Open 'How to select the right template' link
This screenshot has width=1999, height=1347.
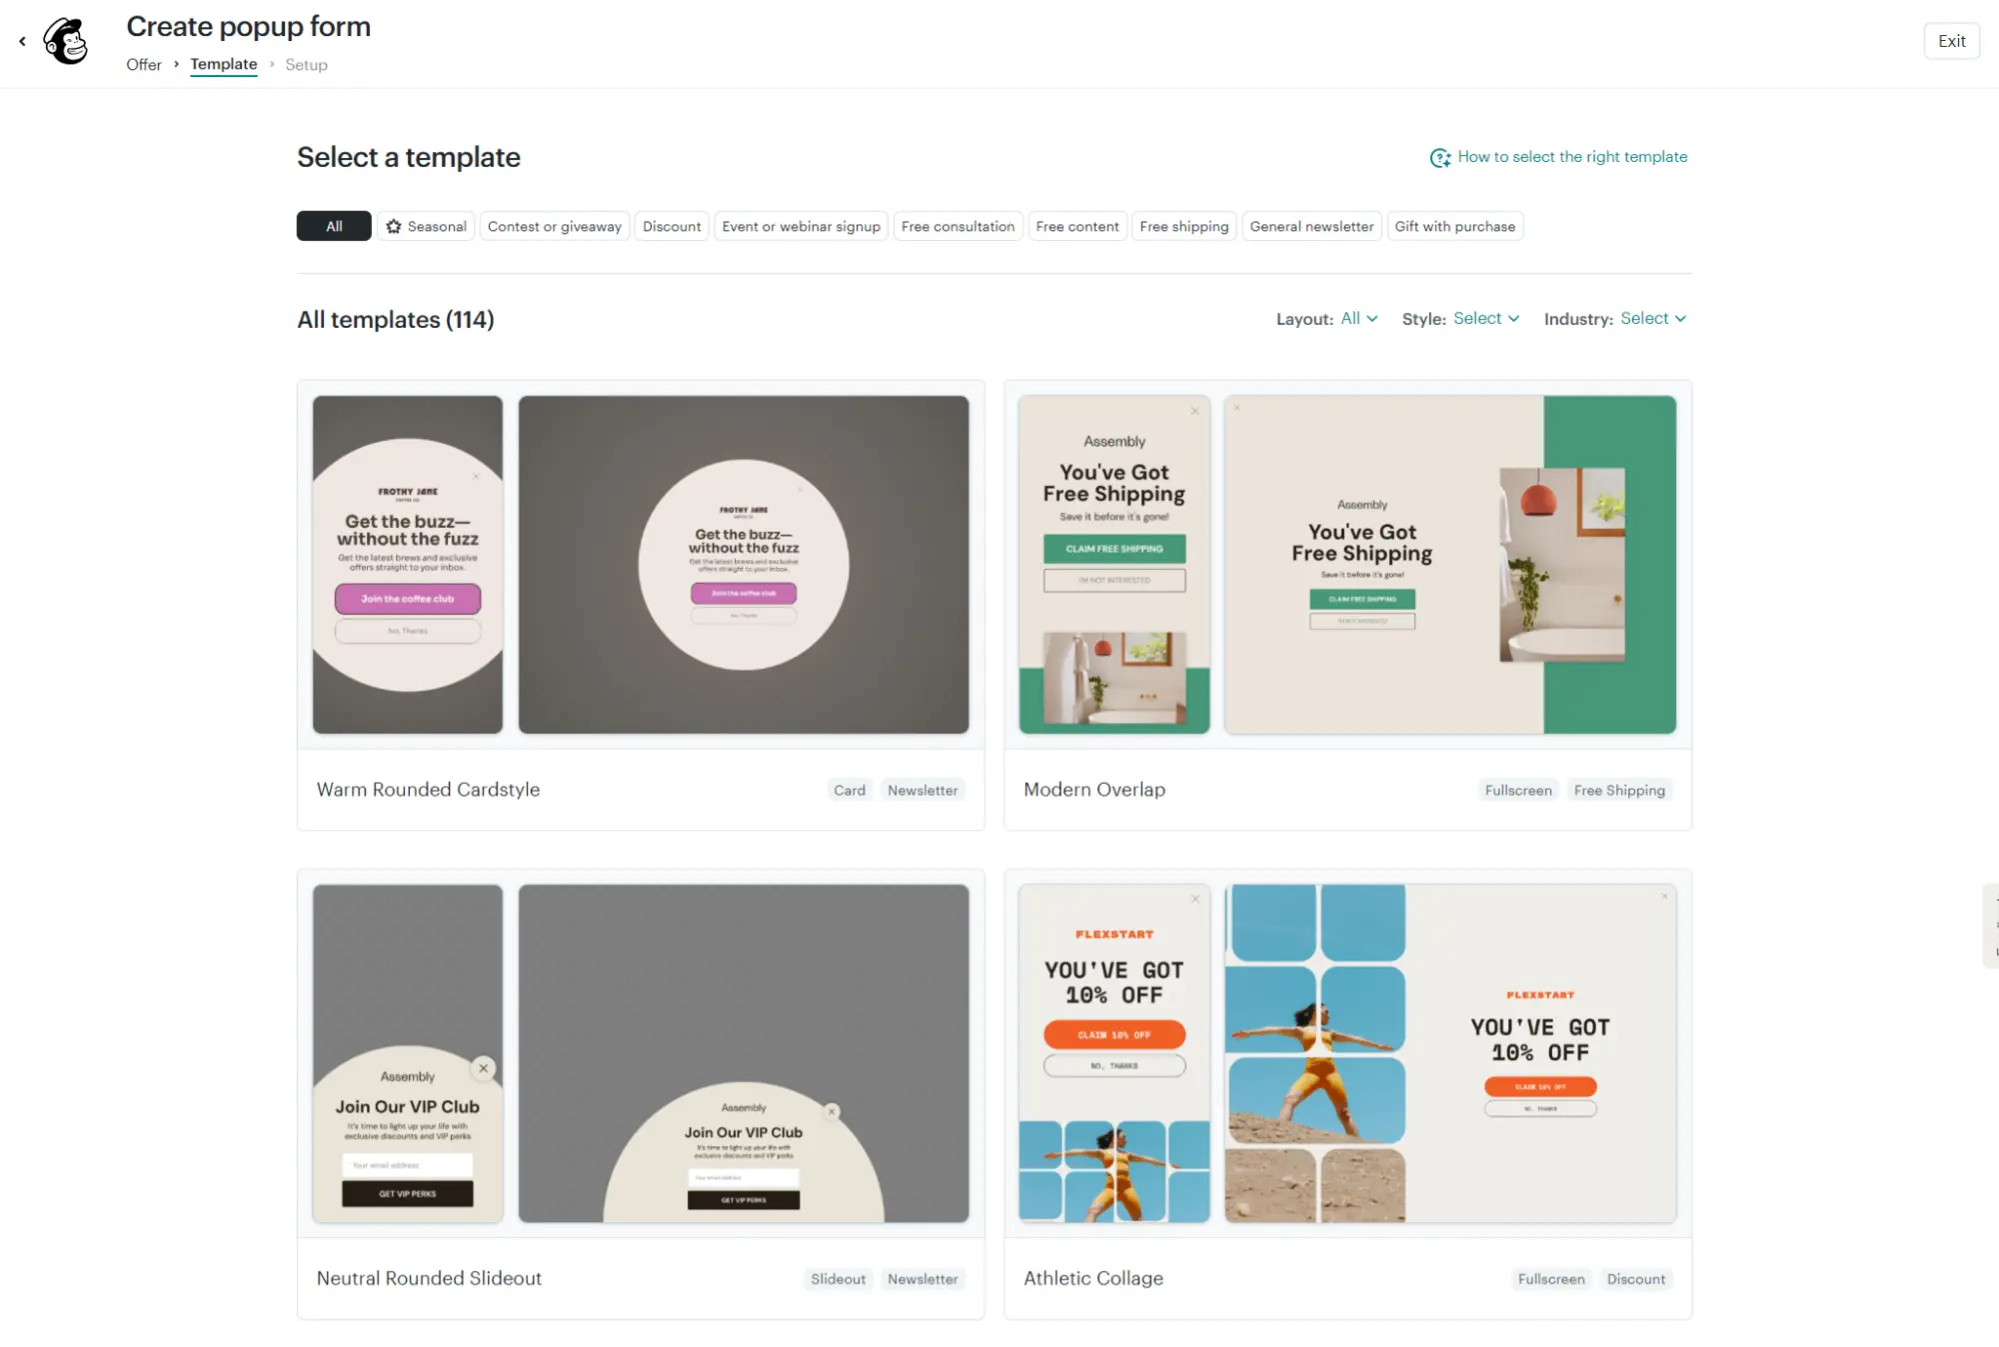(1572, 157)
